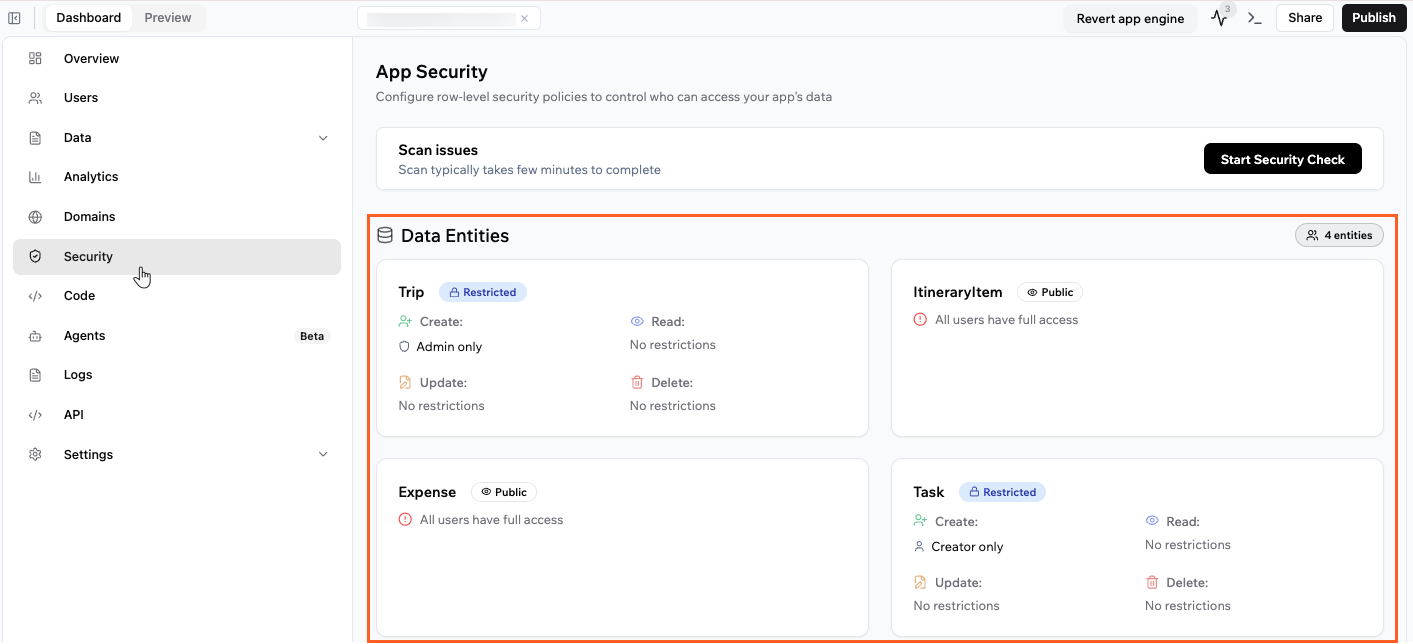Click the Logs document icon
This screenshot has height=644, width=1413.
(x=35, y=375)
